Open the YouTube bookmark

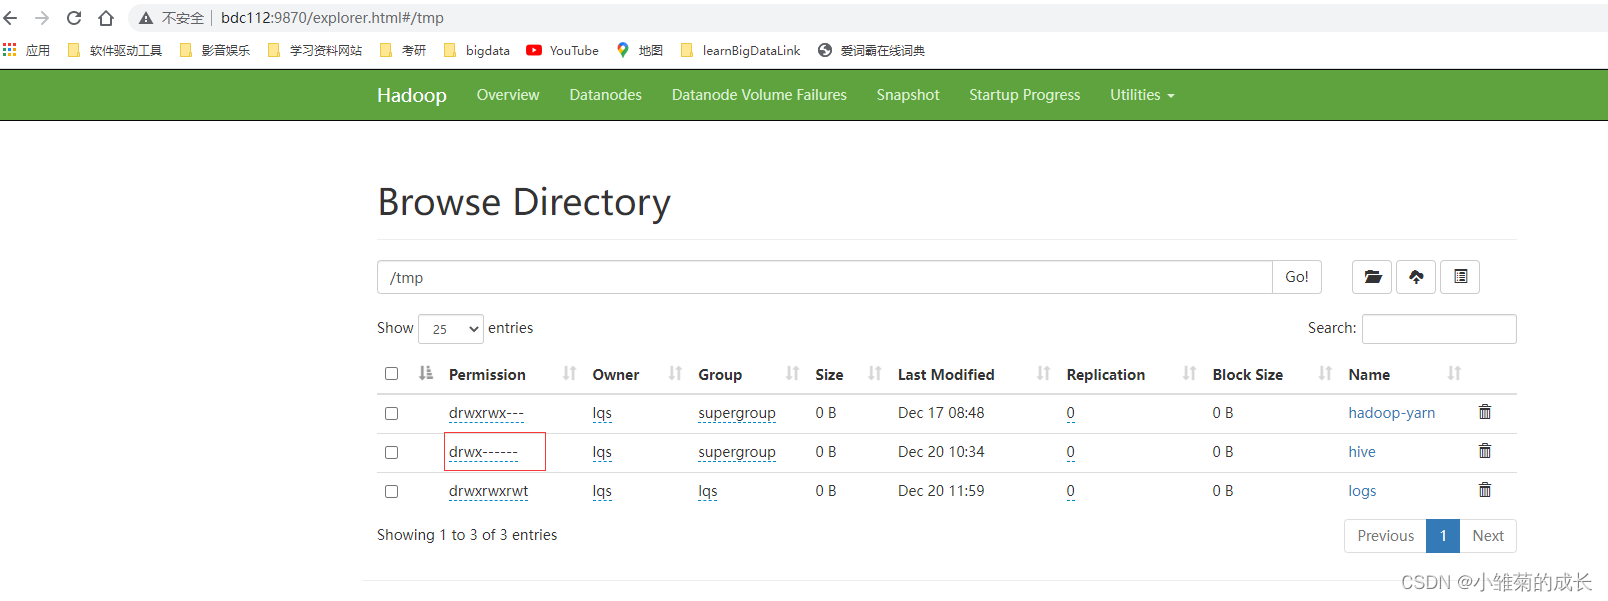(563, 50)
